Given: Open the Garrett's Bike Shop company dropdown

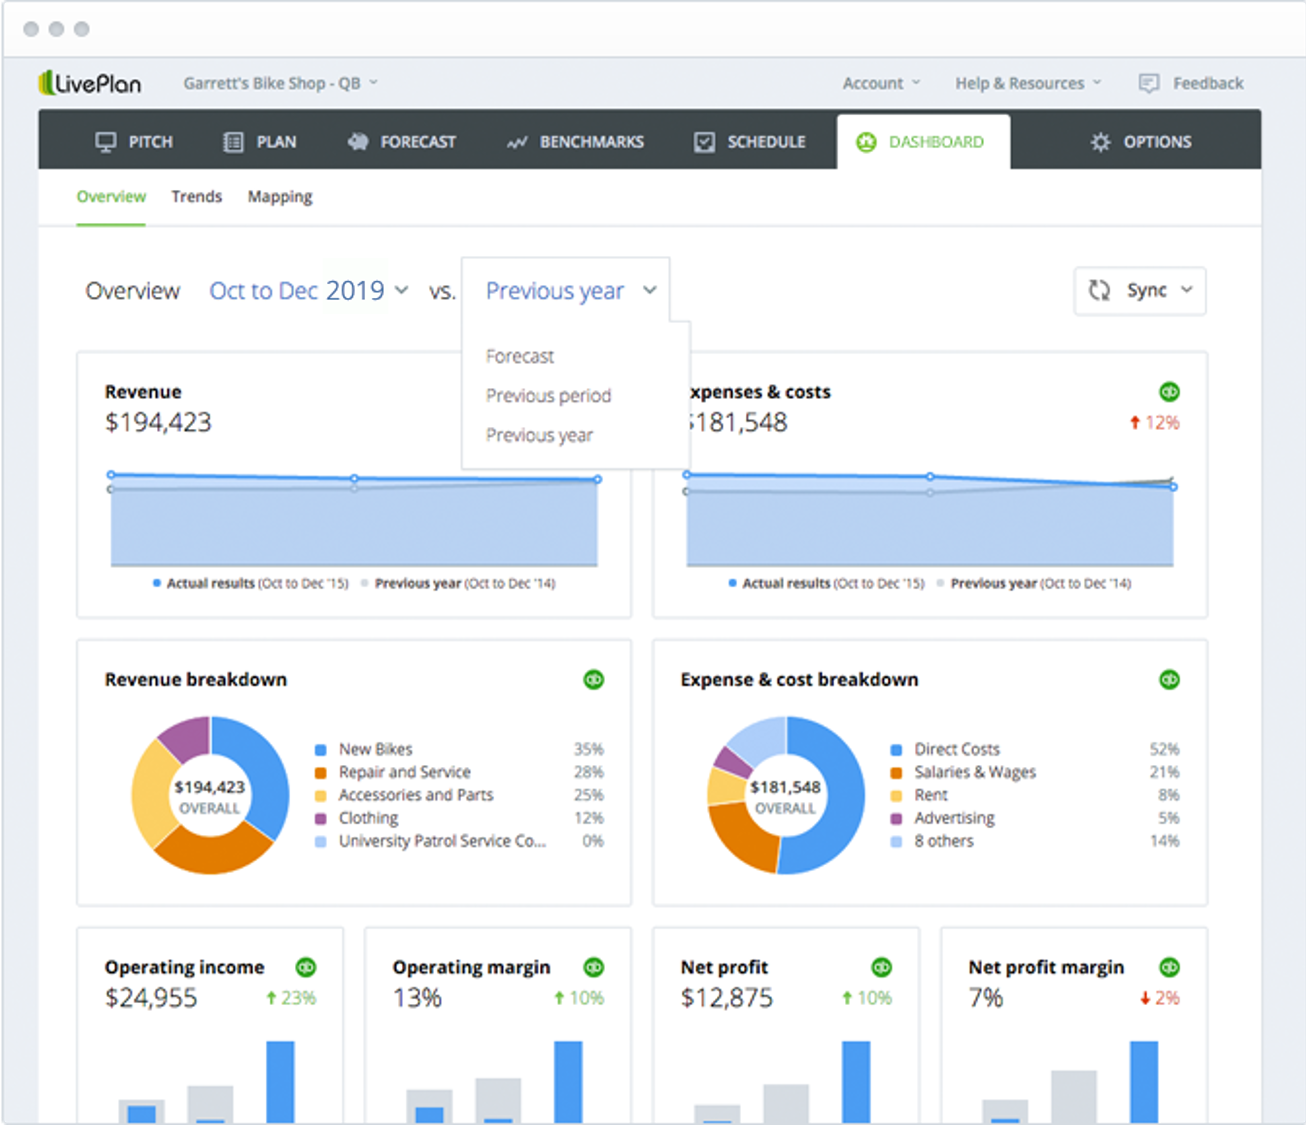Looking at the screenshot, I should tap(280, 83).
